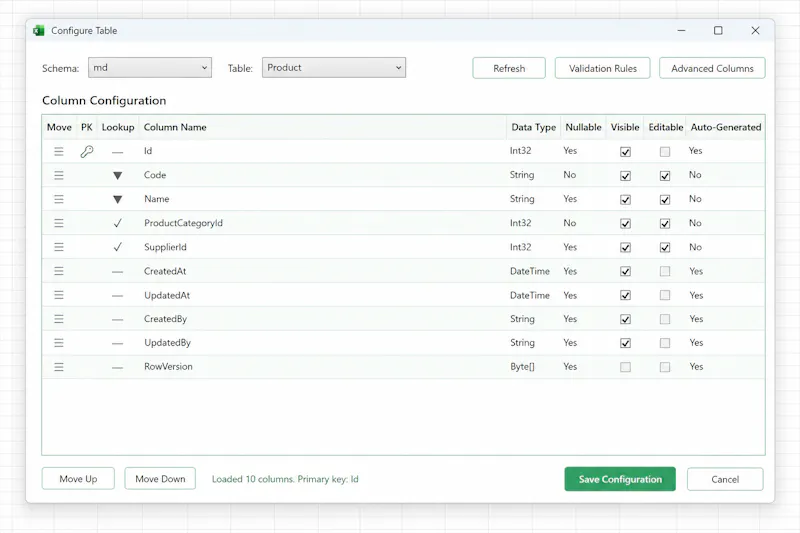Uncheck Editable checkbox for Code
This screenshot has width=800, height=533.
[x=665, y=176]
